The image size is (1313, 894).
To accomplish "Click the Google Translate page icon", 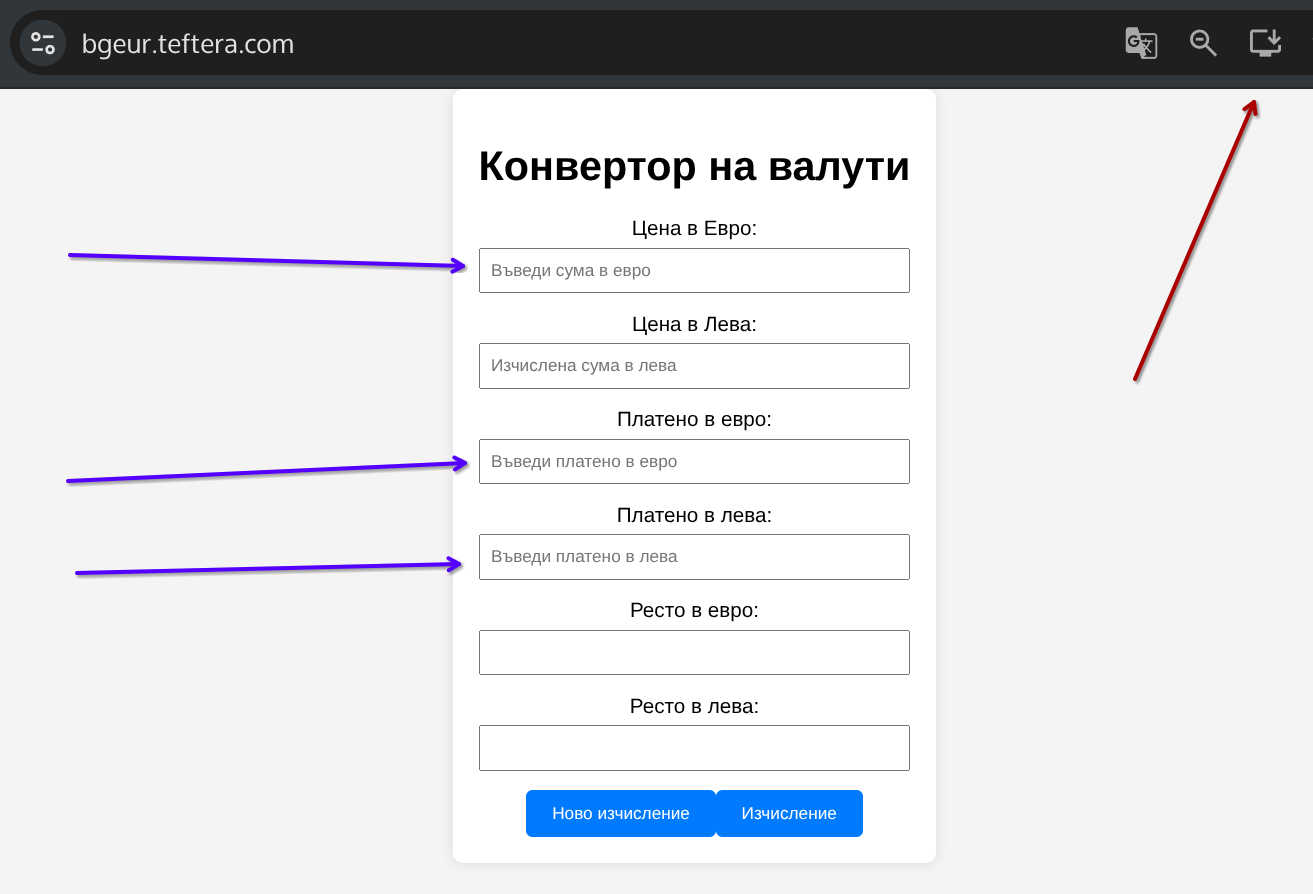I will pyautogui.click(x=1141, y=43).
